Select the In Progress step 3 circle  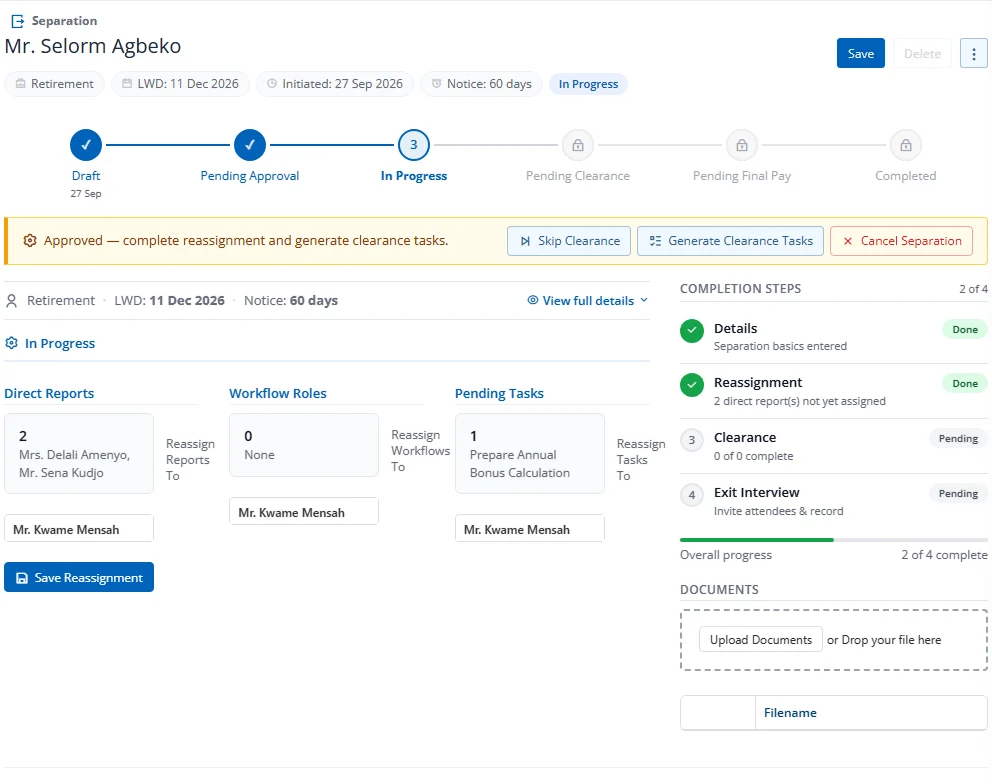(x=414, y=145)
